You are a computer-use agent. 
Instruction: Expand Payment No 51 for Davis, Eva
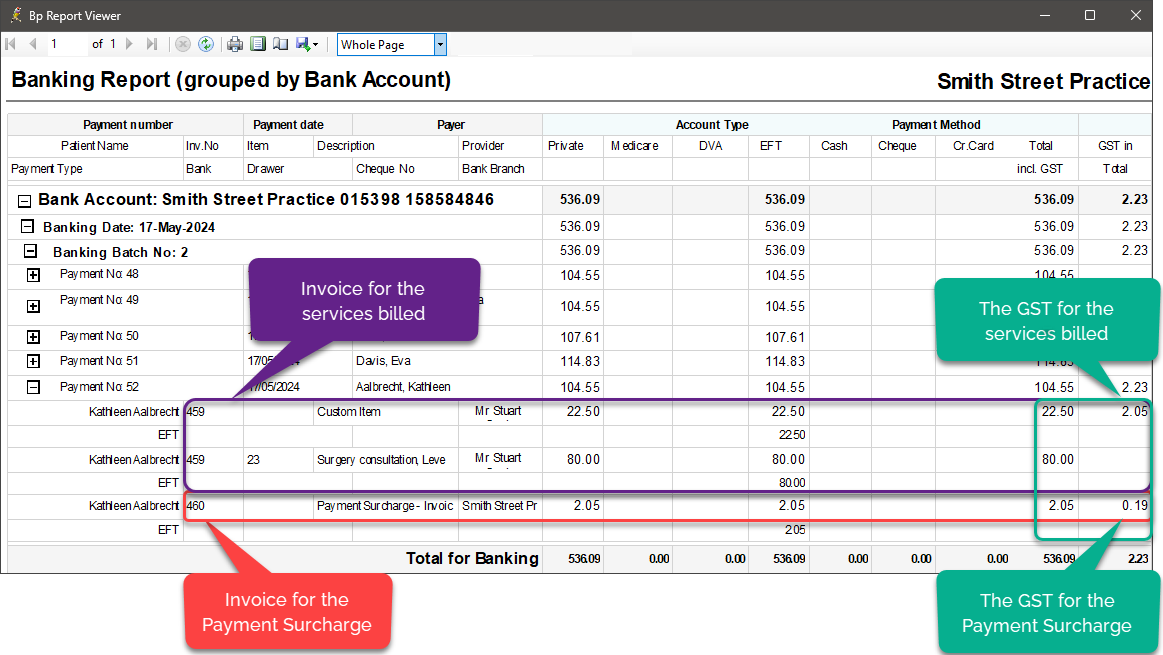[x=33, y=361]
